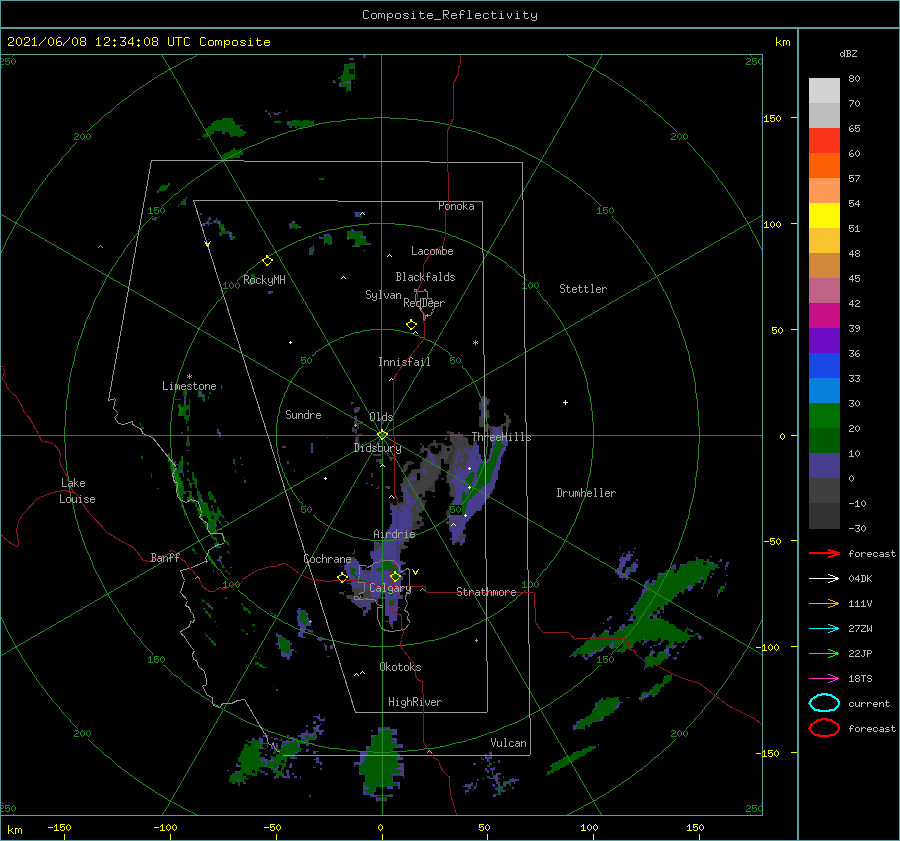This screenshot has height=841, width=900.
Task: Click the -30 value at scale bottom
Action: point(857,528)
